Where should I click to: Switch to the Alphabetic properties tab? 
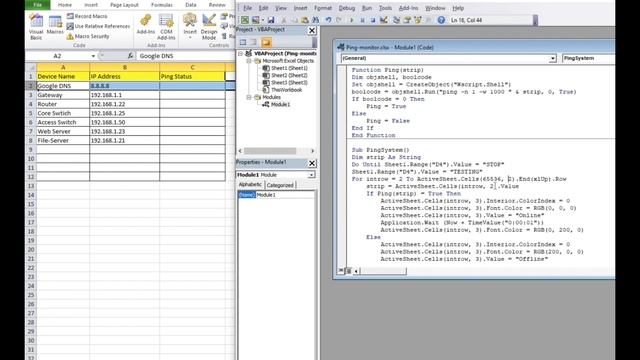(250, 185)
